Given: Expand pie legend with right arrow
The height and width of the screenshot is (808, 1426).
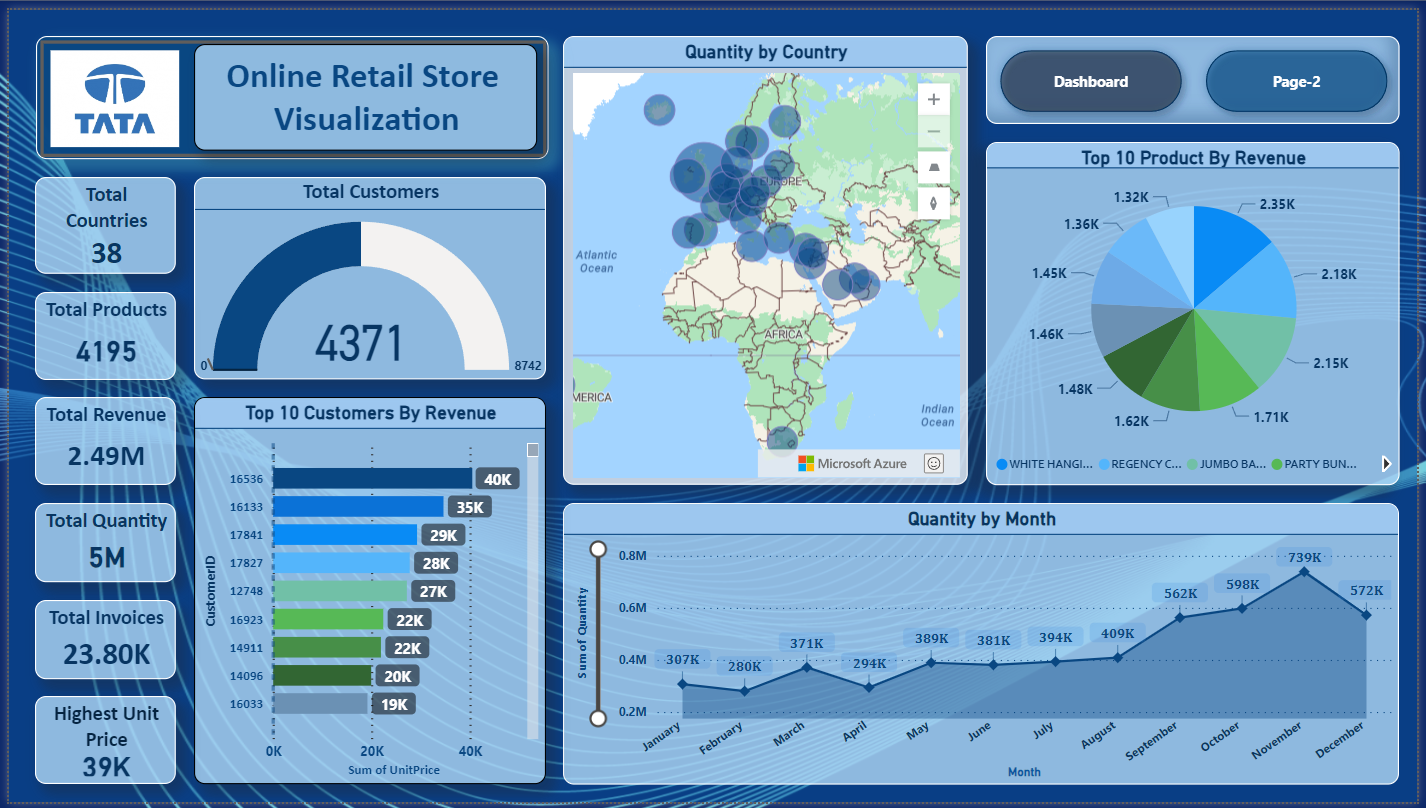Looking at the screenshot, I should tap(1386, 464).
